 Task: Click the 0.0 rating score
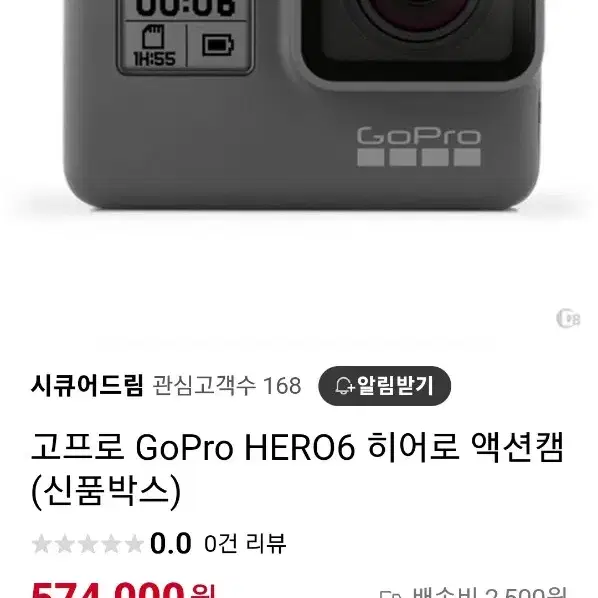[x=170, y=543]
